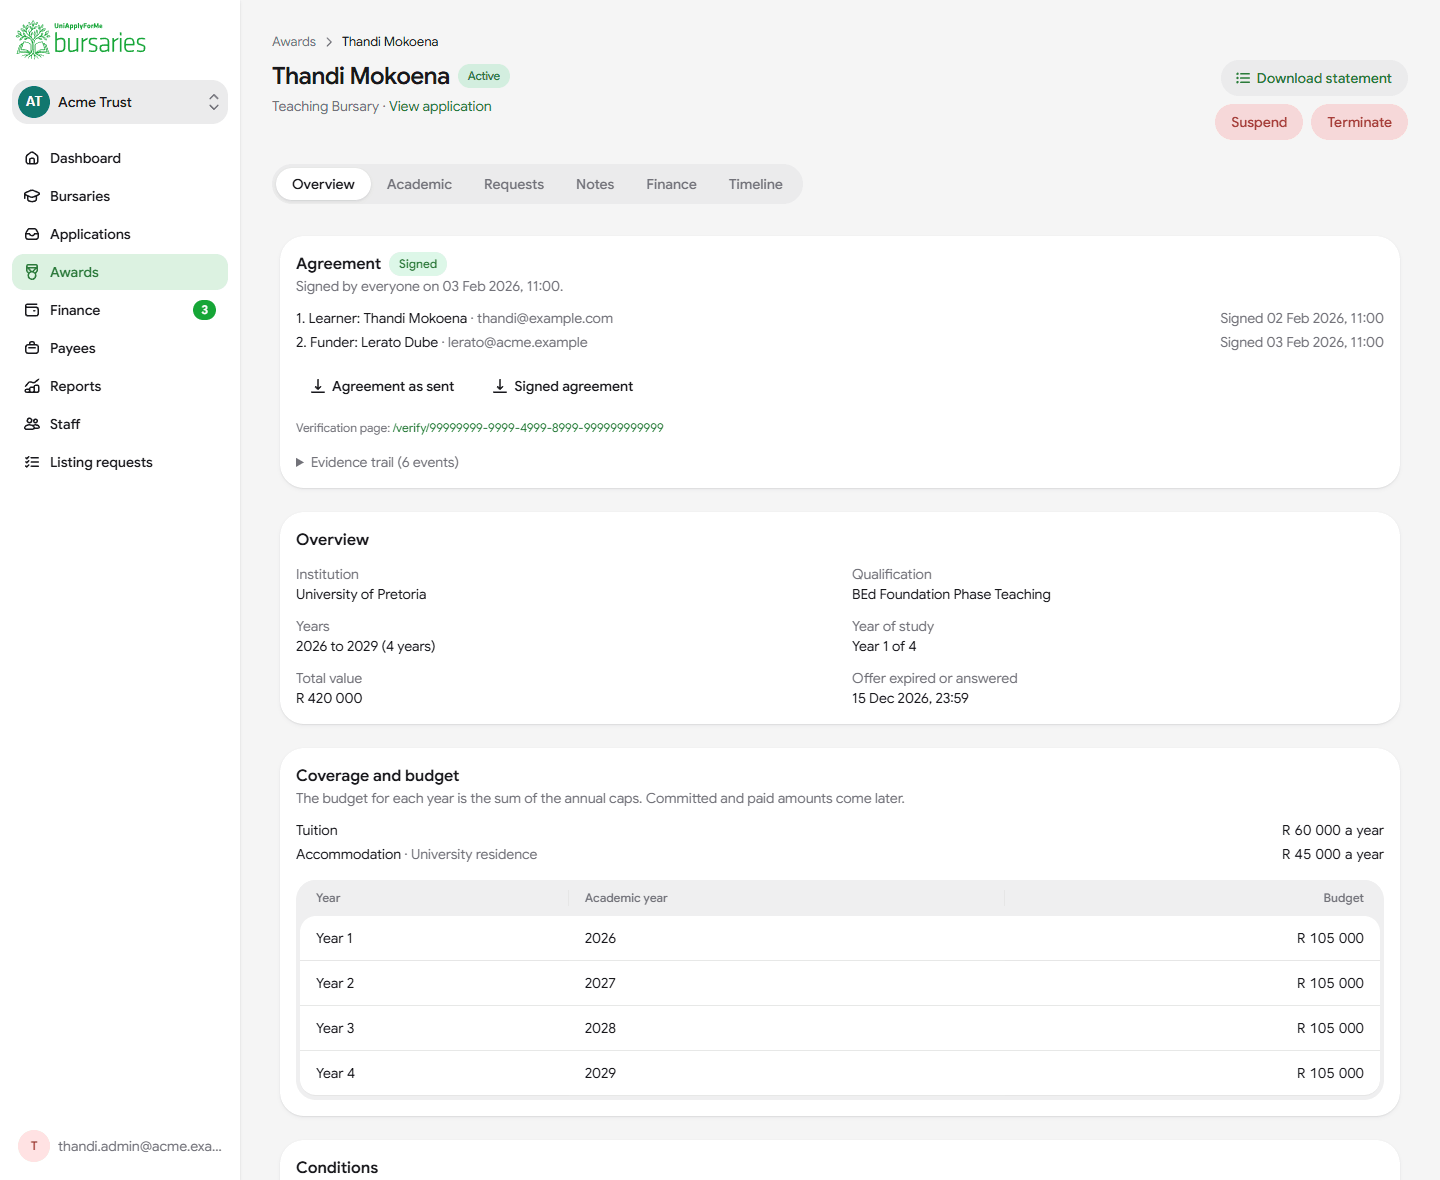Select the Overview tab
The width and height of the screenshot is (1440, 1180).
coord(323,184)
